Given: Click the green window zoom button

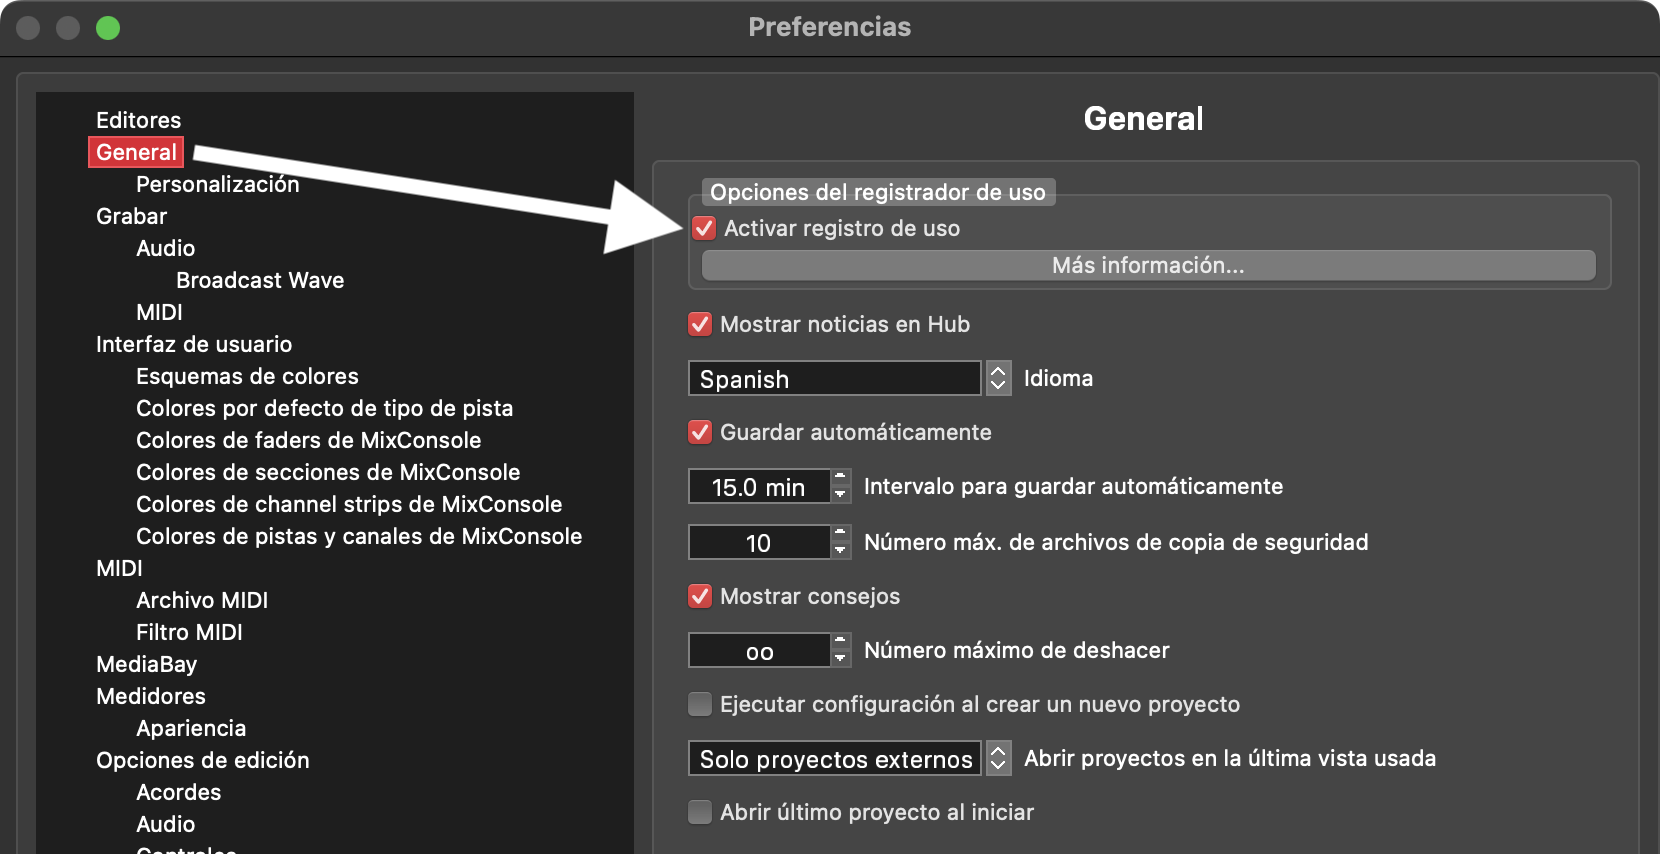Looking at the screenshot, I should pos(108,28).
